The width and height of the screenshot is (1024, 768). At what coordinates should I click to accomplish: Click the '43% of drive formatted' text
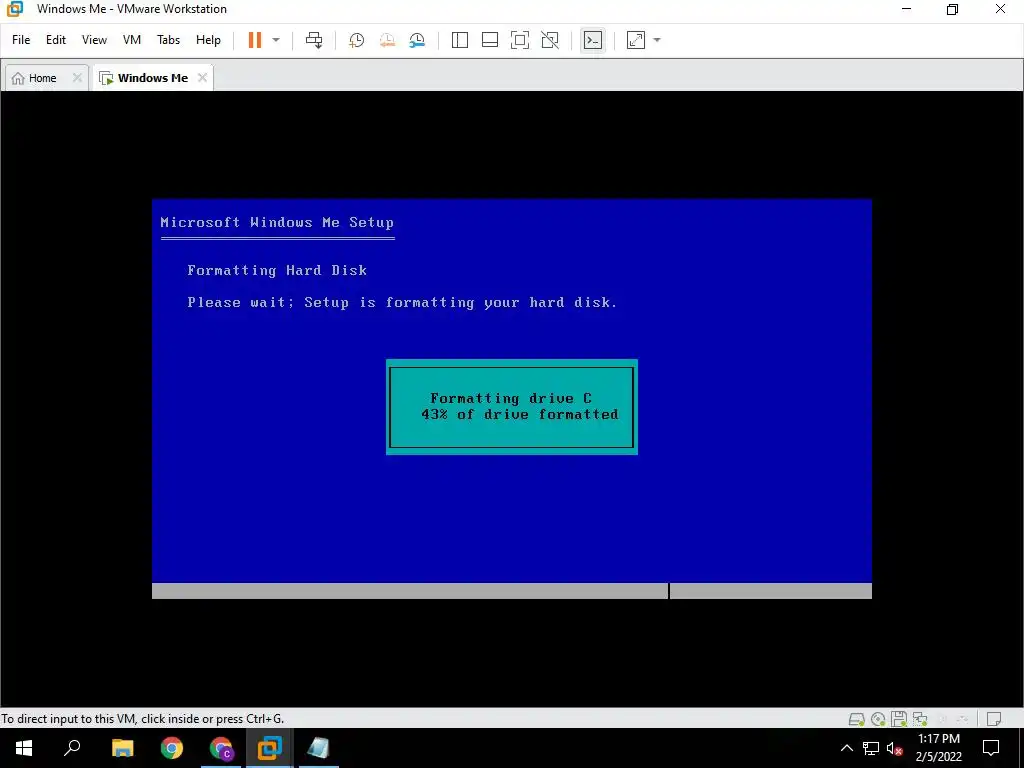click(x=520, y=414)
